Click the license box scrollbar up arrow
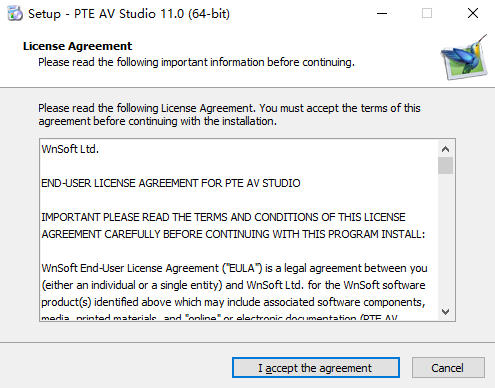Viewport: 495px width, 388px height. [445, 149]
